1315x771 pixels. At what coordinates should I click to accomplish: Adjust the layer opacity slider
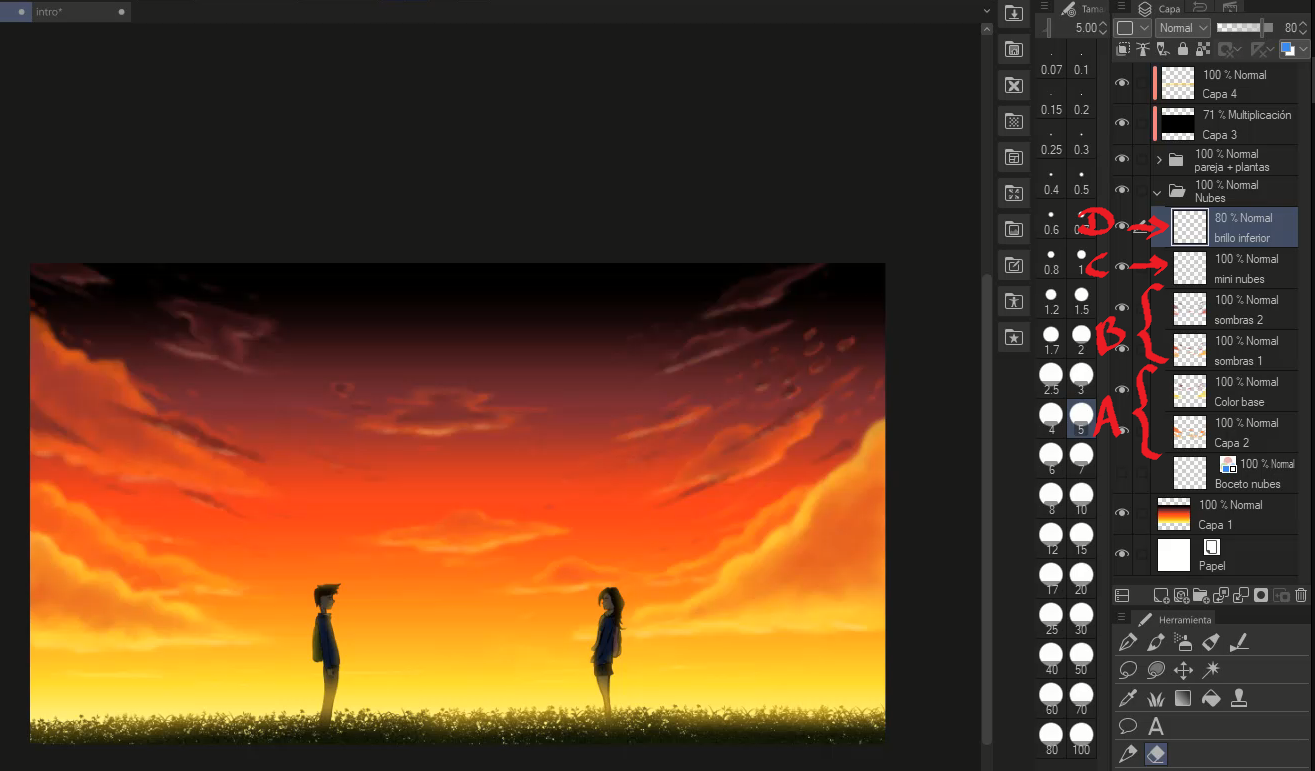coord(1245,28)
